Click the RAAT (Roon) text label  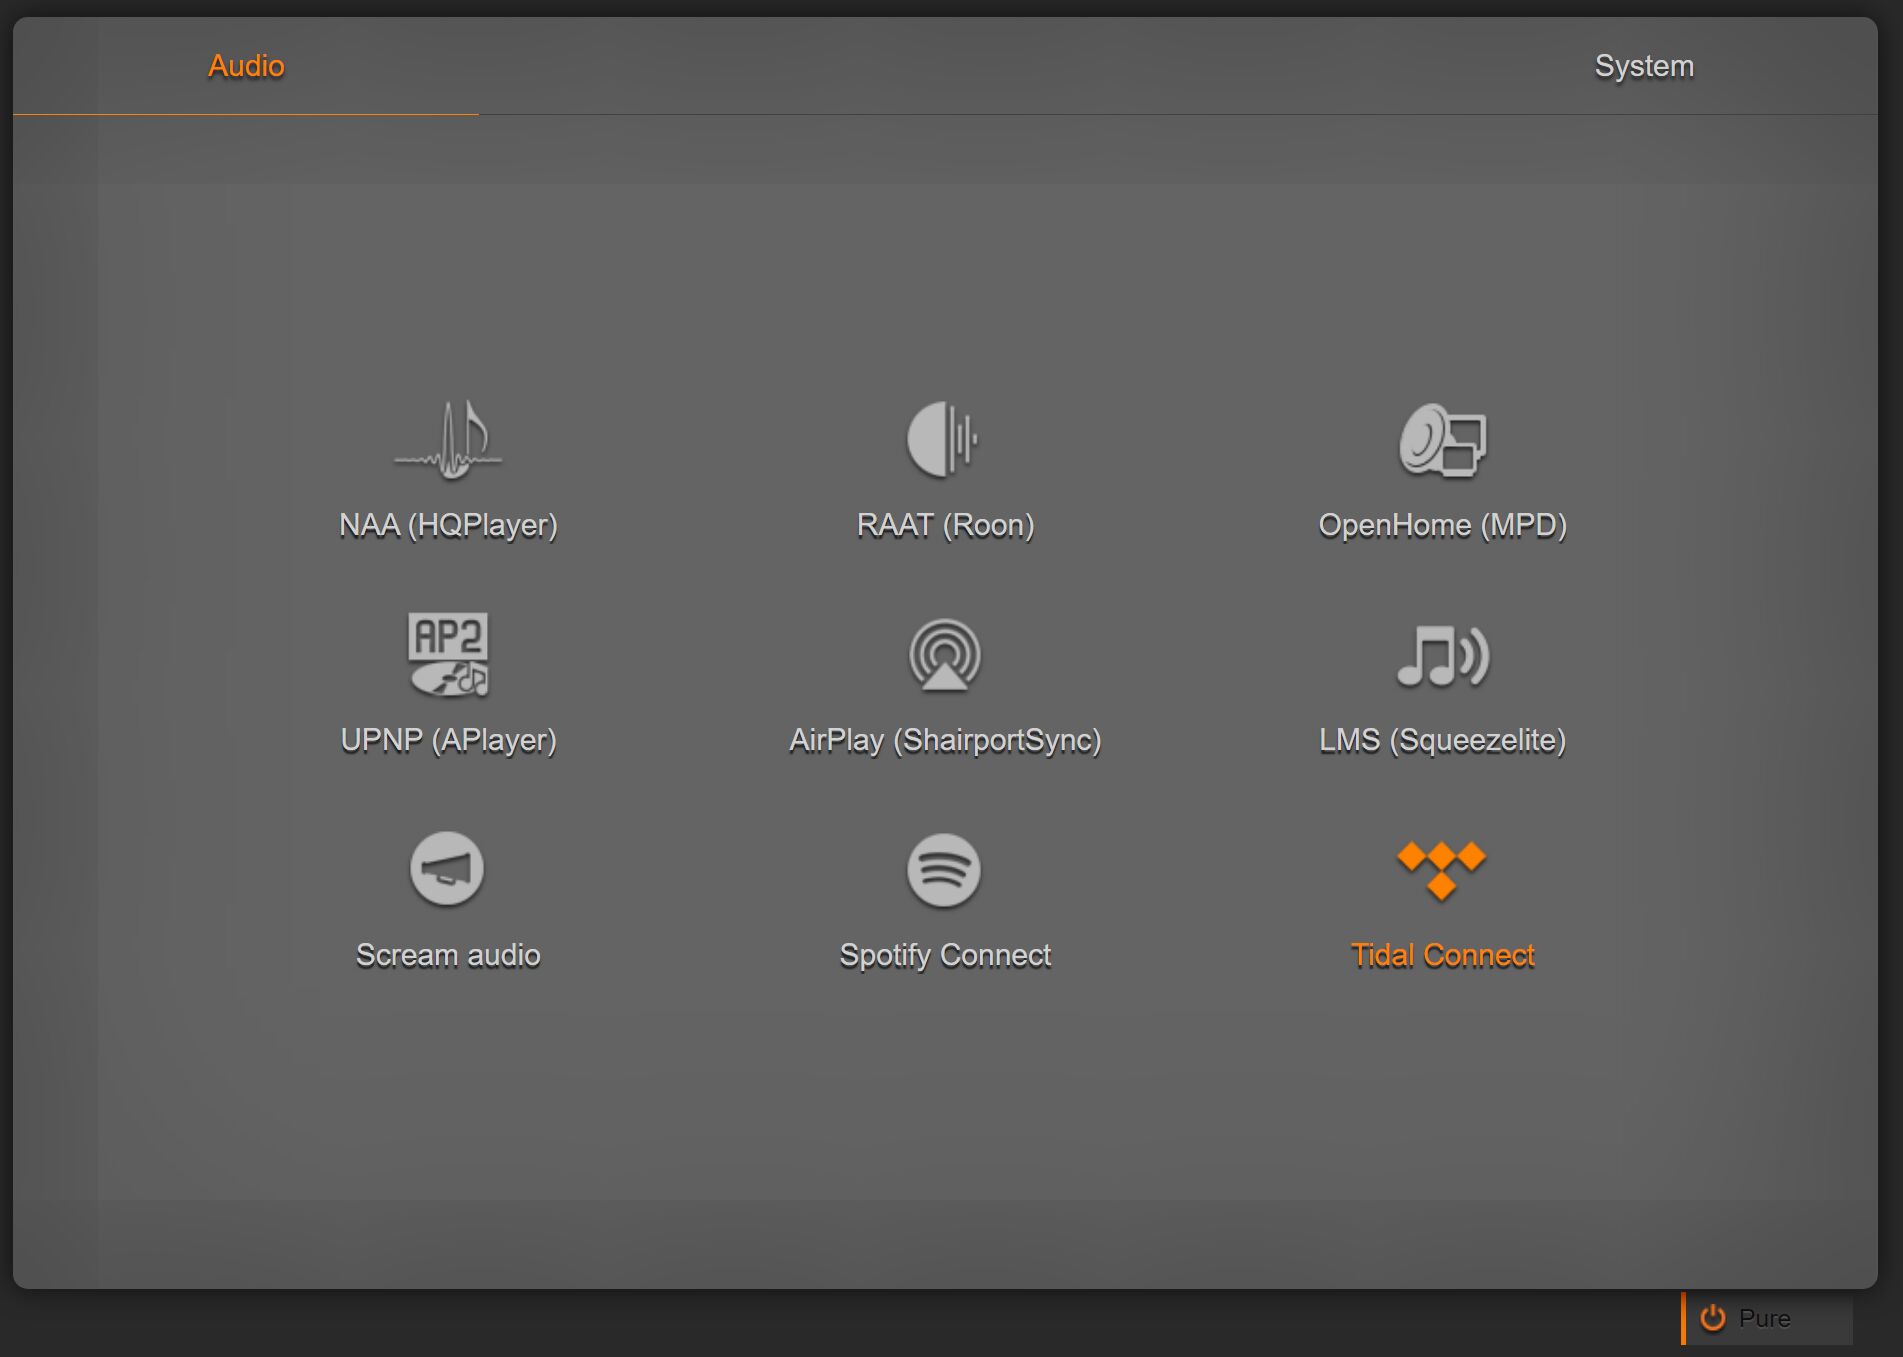(x=945, y=525)
